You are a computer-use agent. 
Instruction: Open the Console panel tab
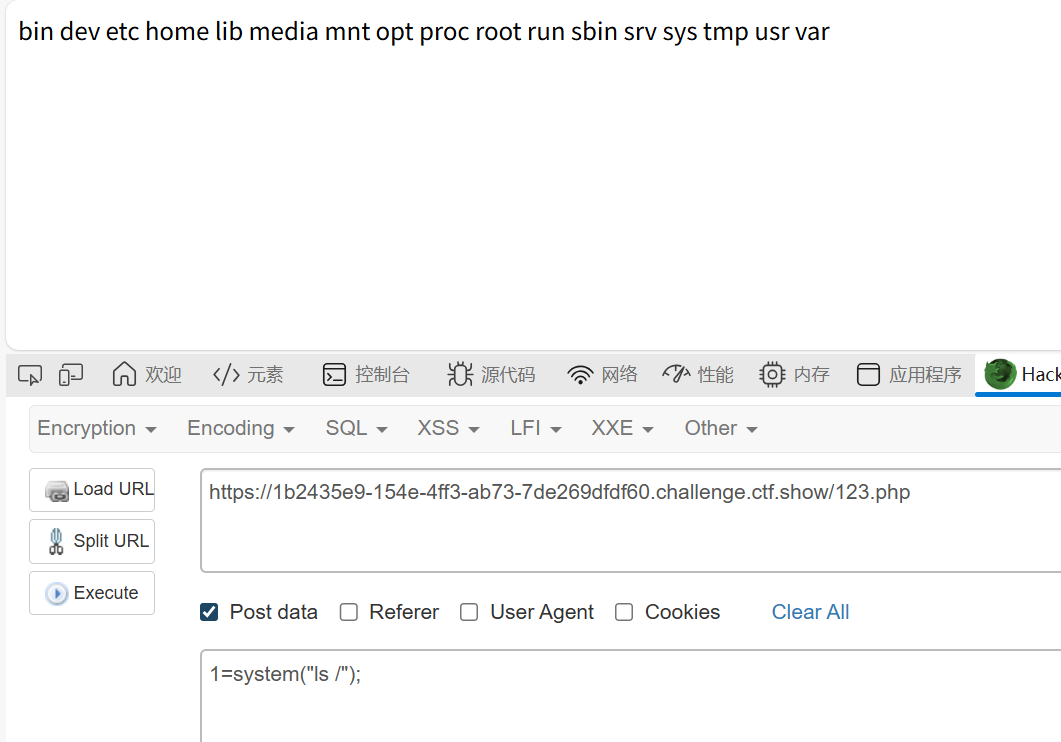pyautogui.click(x=366, y=374)
